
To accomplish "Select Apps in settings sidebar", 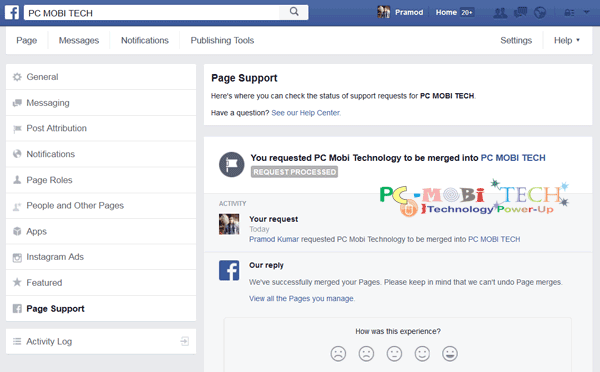I will click(101, 231).
